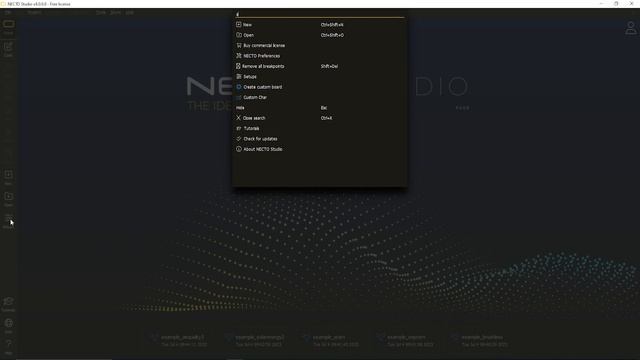The height and width of the screenshot is (360, 640).
Task: Click the Hide entry with Esc shortcut
Action: (320, 108)
